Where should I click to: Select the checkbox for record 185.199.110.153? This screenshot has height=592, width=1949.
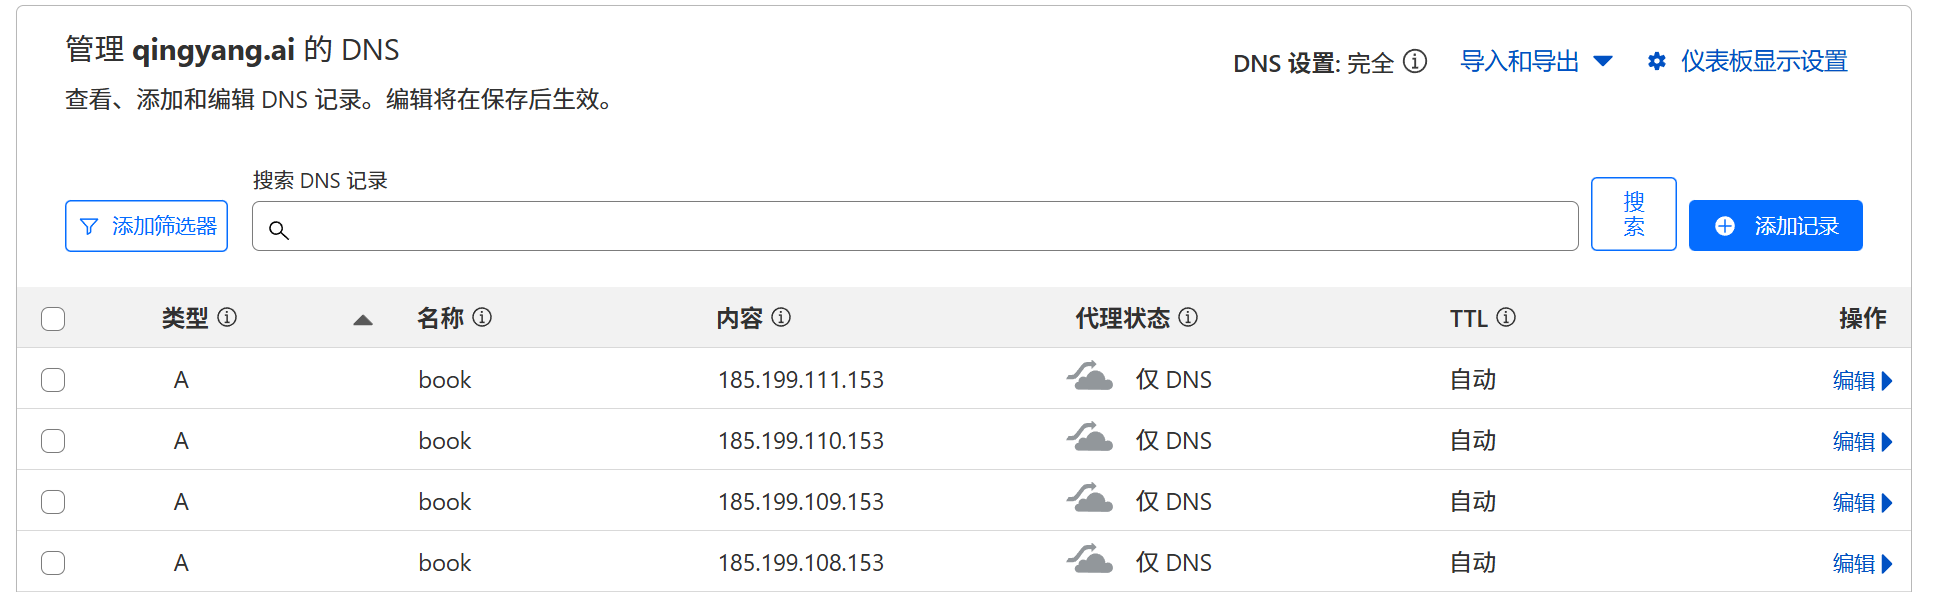pyautogui.click(x=53, y=441)
